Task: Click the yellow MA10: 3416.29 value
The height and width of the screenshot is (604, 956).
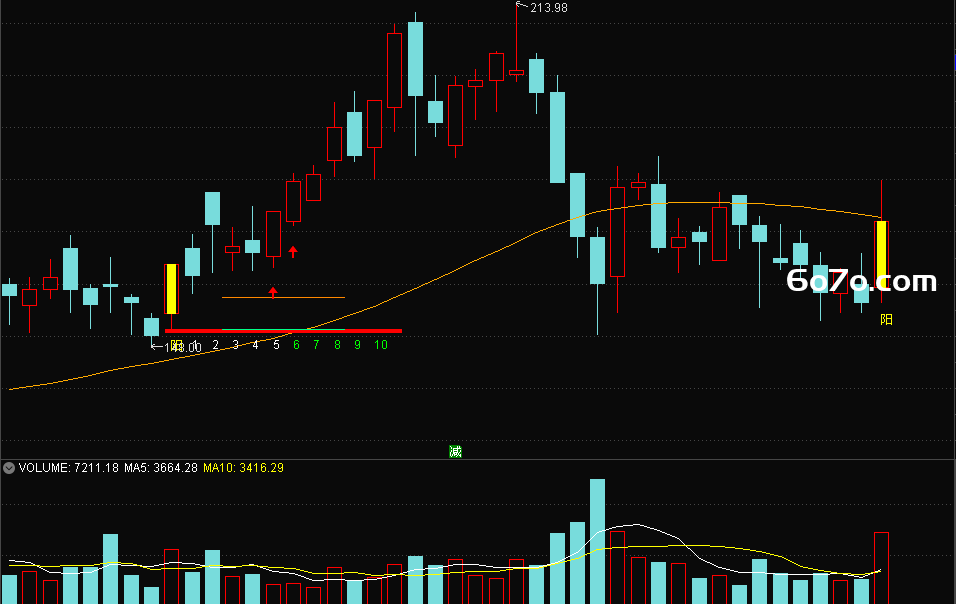Action: click(x=243, y=468)
